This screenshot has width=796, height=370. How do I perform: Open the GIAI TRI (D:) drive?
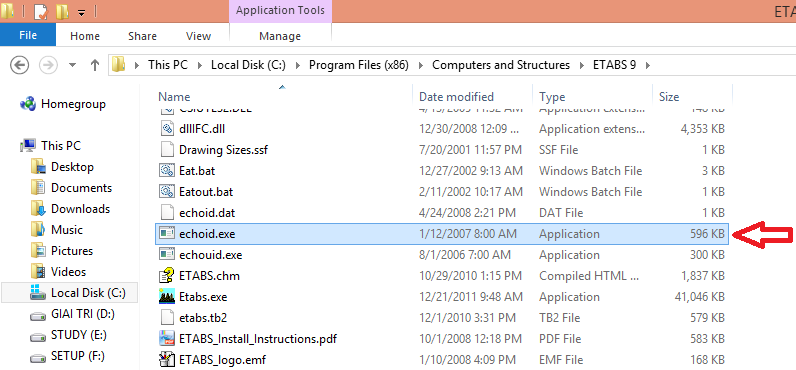pyautogui.click(x=82, y=314)
